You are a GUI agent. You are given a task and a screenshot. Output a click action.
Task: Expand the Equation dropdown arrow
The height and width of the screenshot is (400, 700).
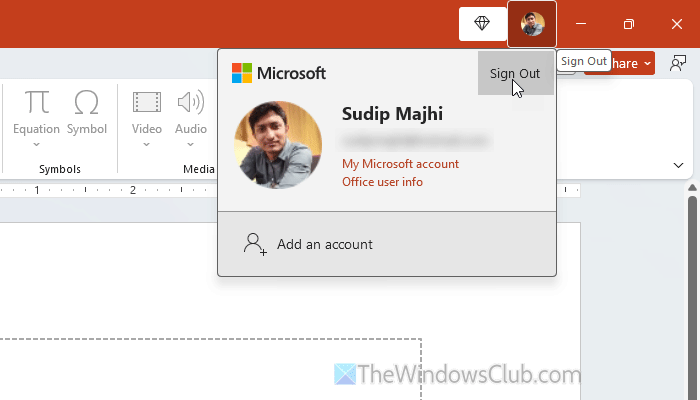[x=37, y=144]
